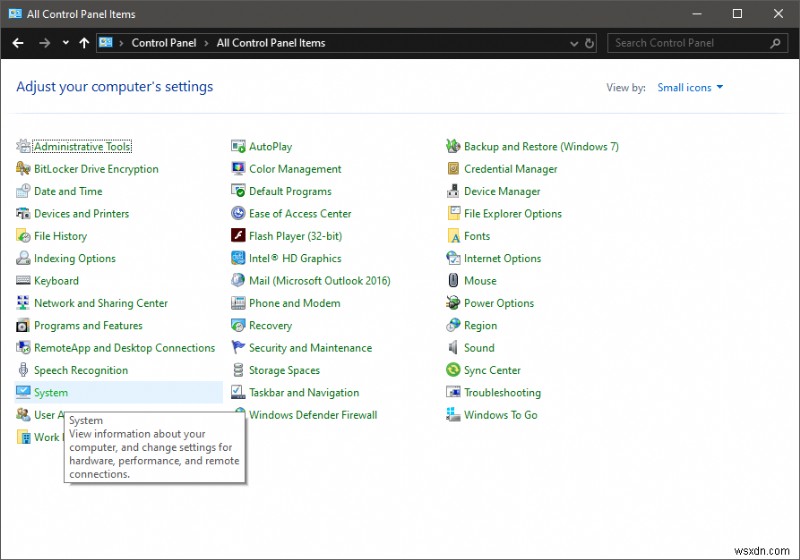
Task: Click the Flash Player (32-bit) icon
Action: (239, 237)
